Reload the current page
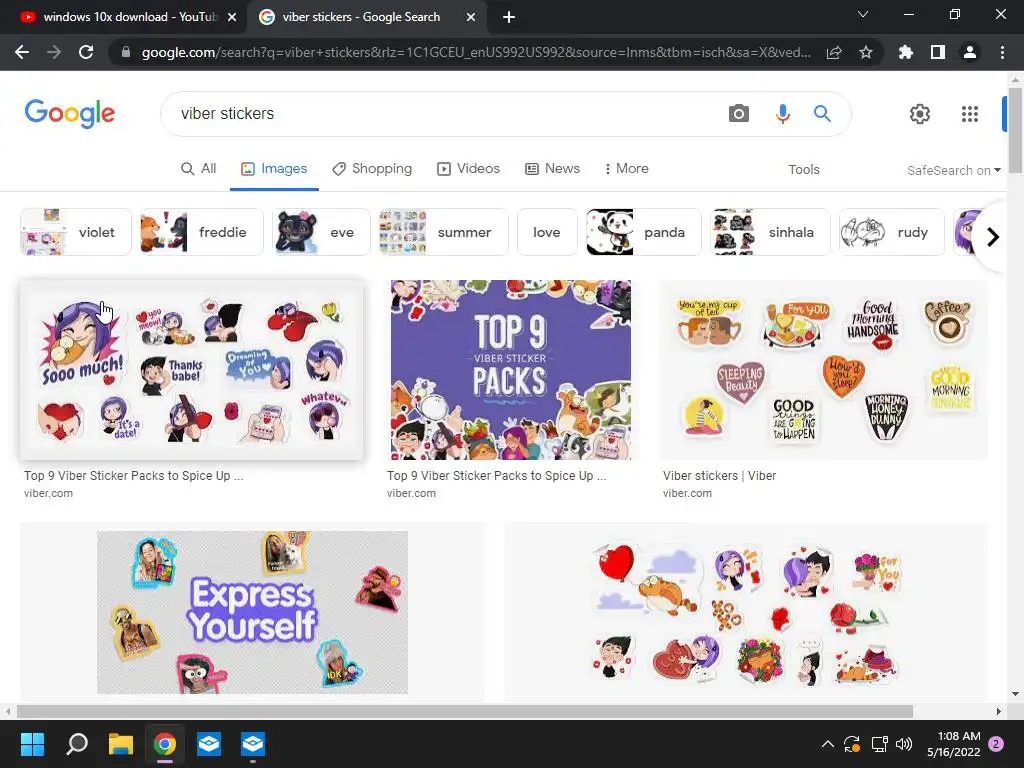The image size is (1024, 768). click(86, 52)
